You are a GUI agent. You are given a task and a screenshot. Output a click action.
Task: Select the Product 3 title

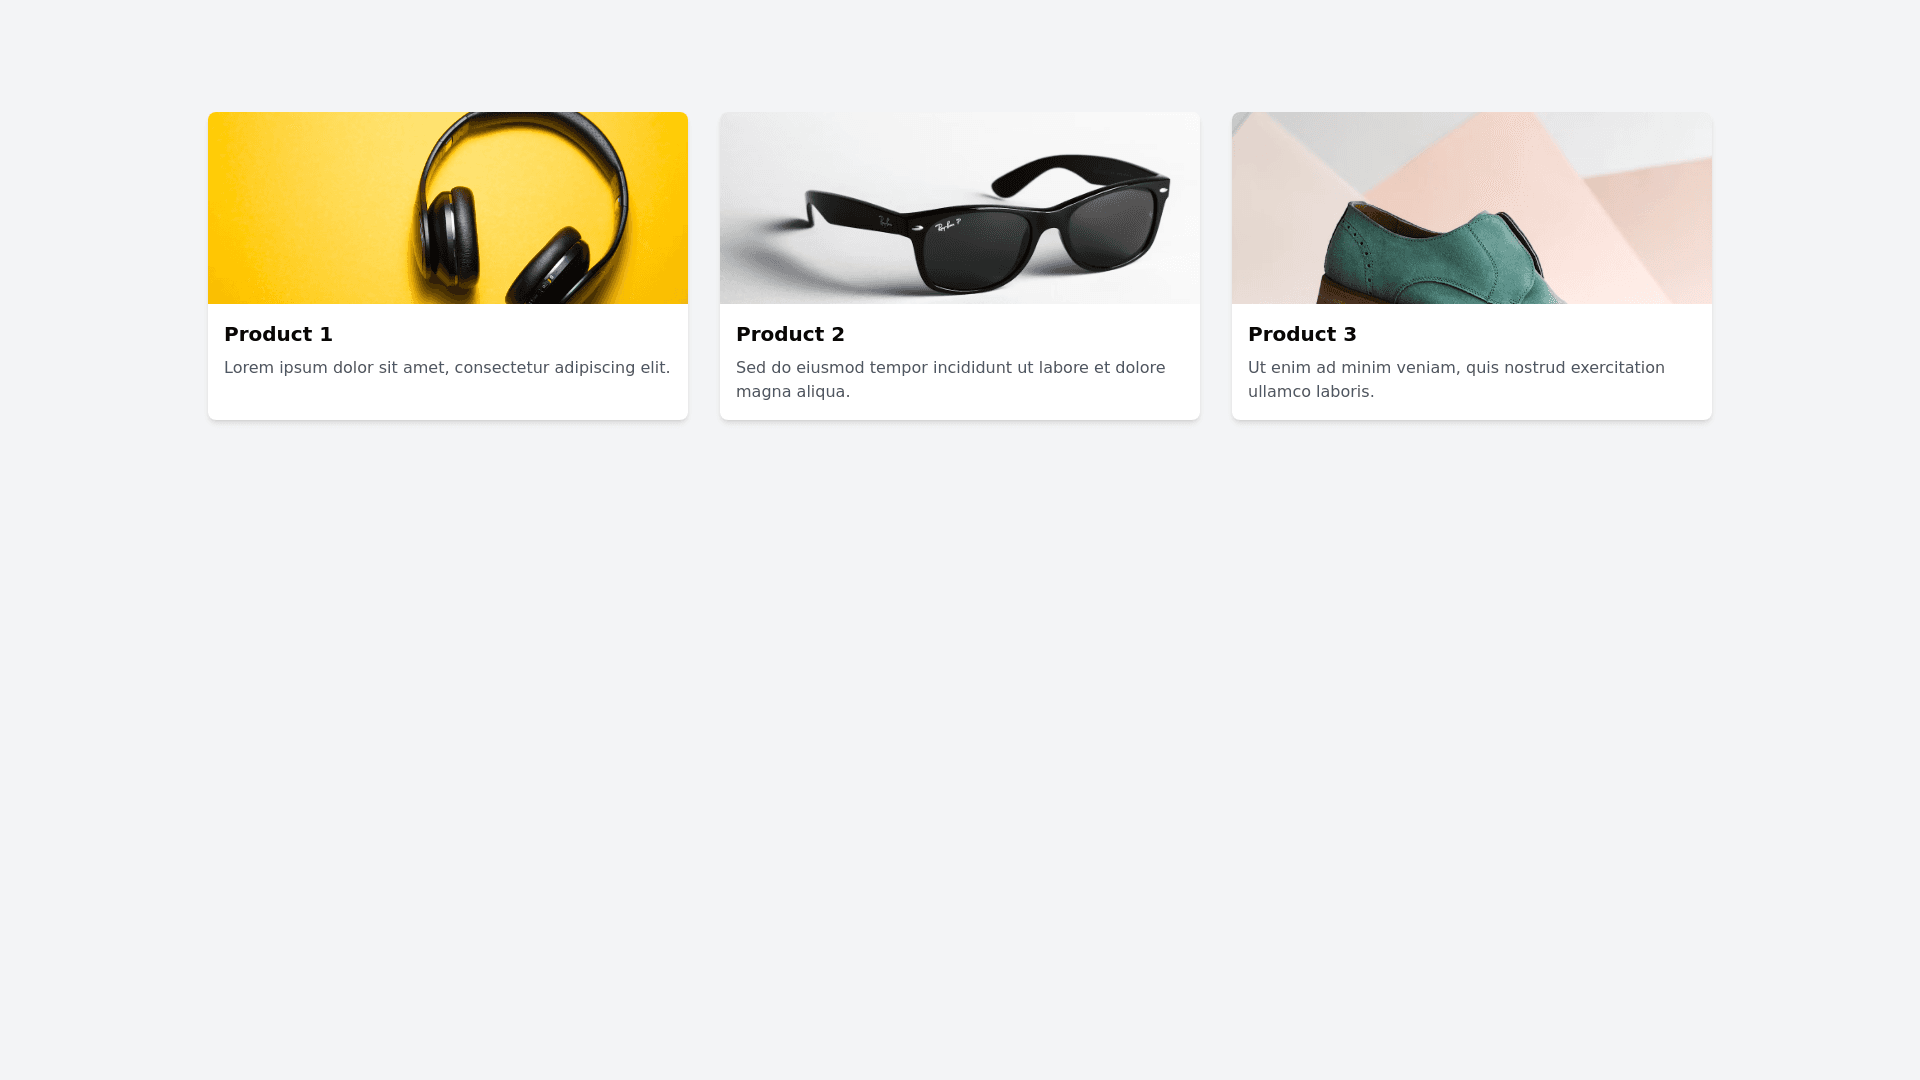1302,334
